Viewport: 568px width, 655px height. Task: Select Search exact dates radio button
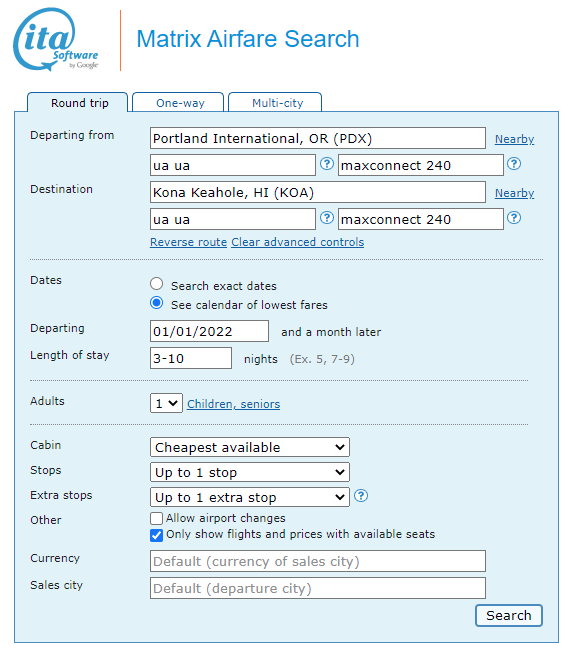point(157,284)
